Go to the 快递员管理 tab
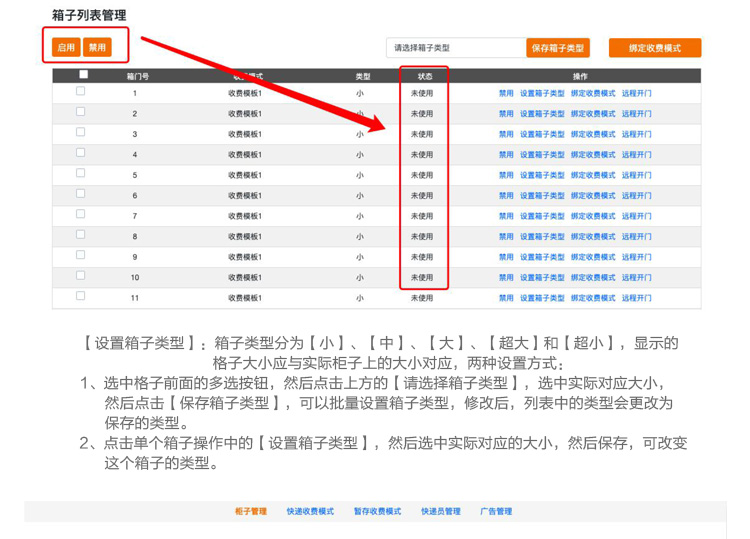The width and height of the screenshot is (750, 539). tap(441, 511)
